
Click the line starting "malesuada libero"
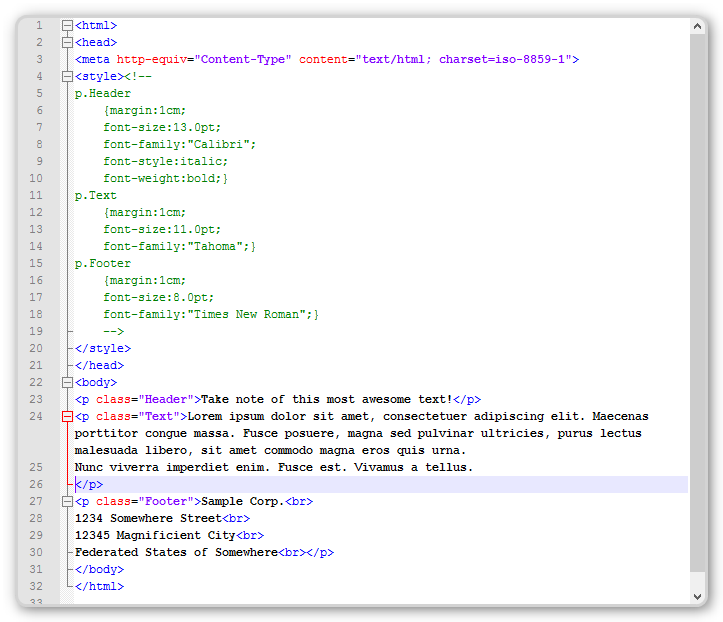[x=270, y=450]
